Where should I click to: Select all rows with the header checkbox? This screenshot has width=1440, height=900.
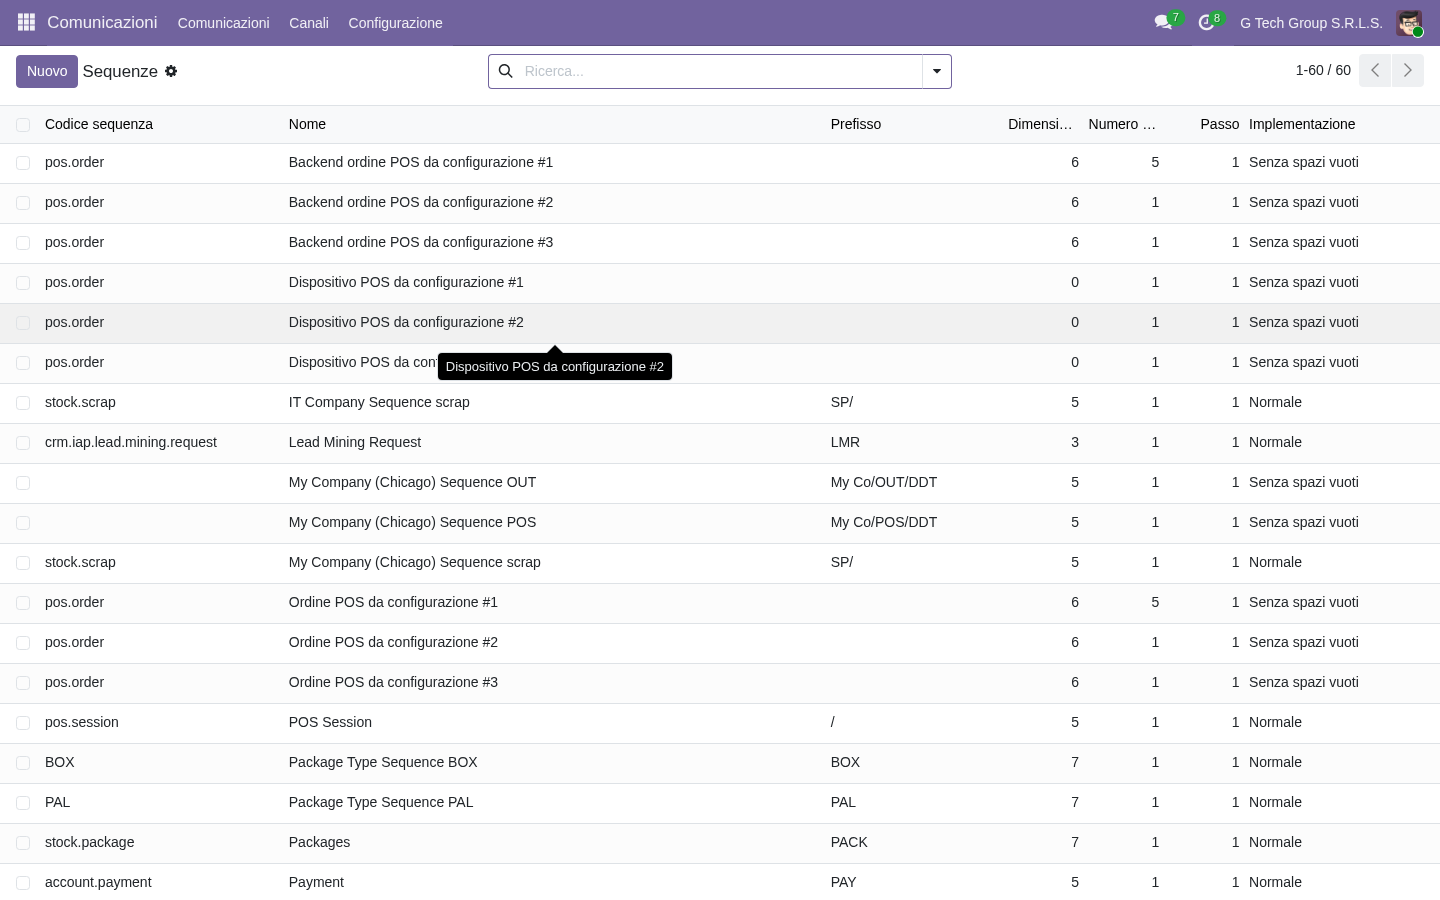tap(23, 124)
